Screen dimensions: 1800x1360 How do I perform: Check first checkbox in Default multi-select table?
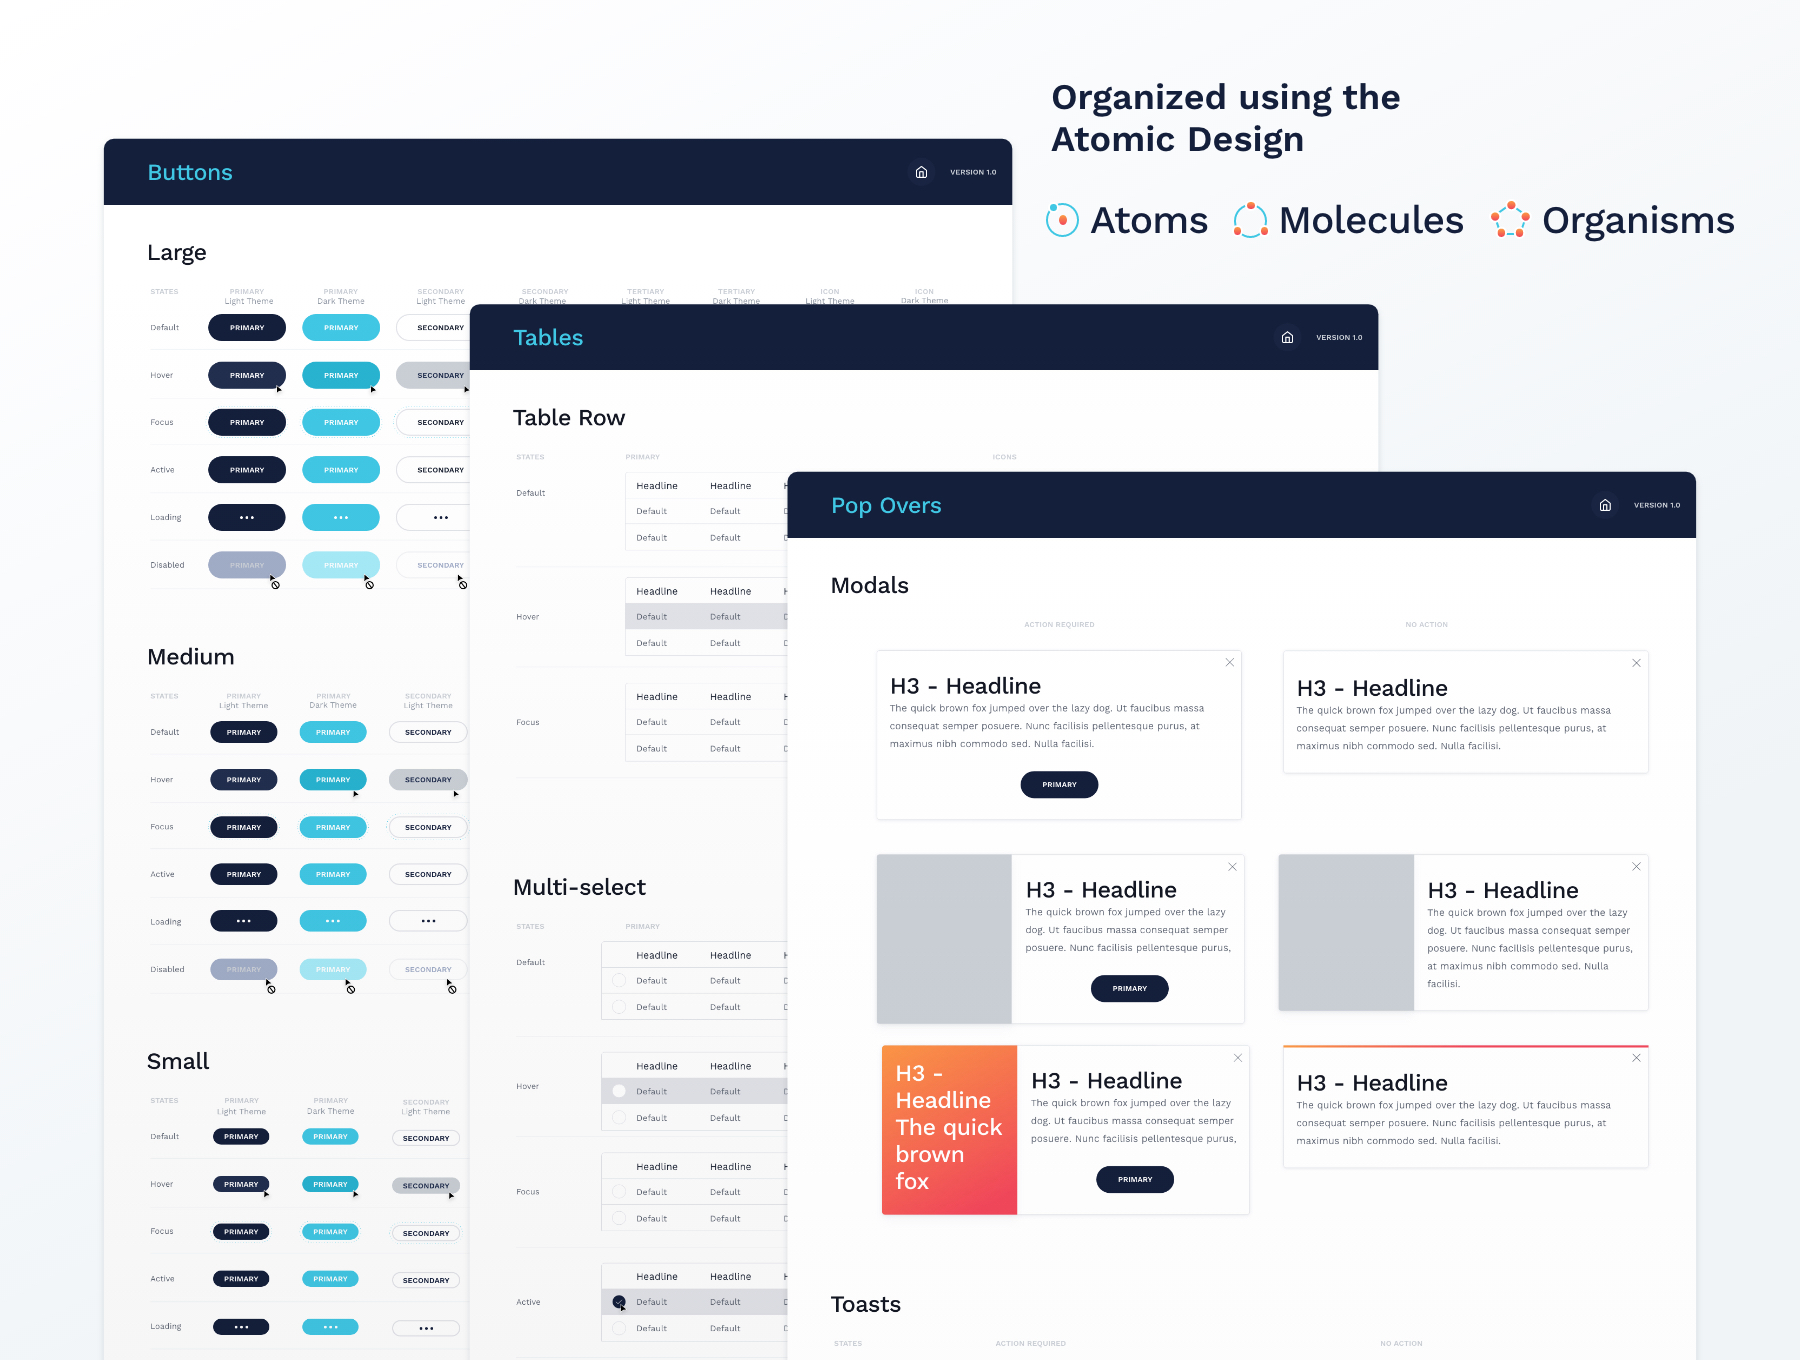[x=619, y=981]
